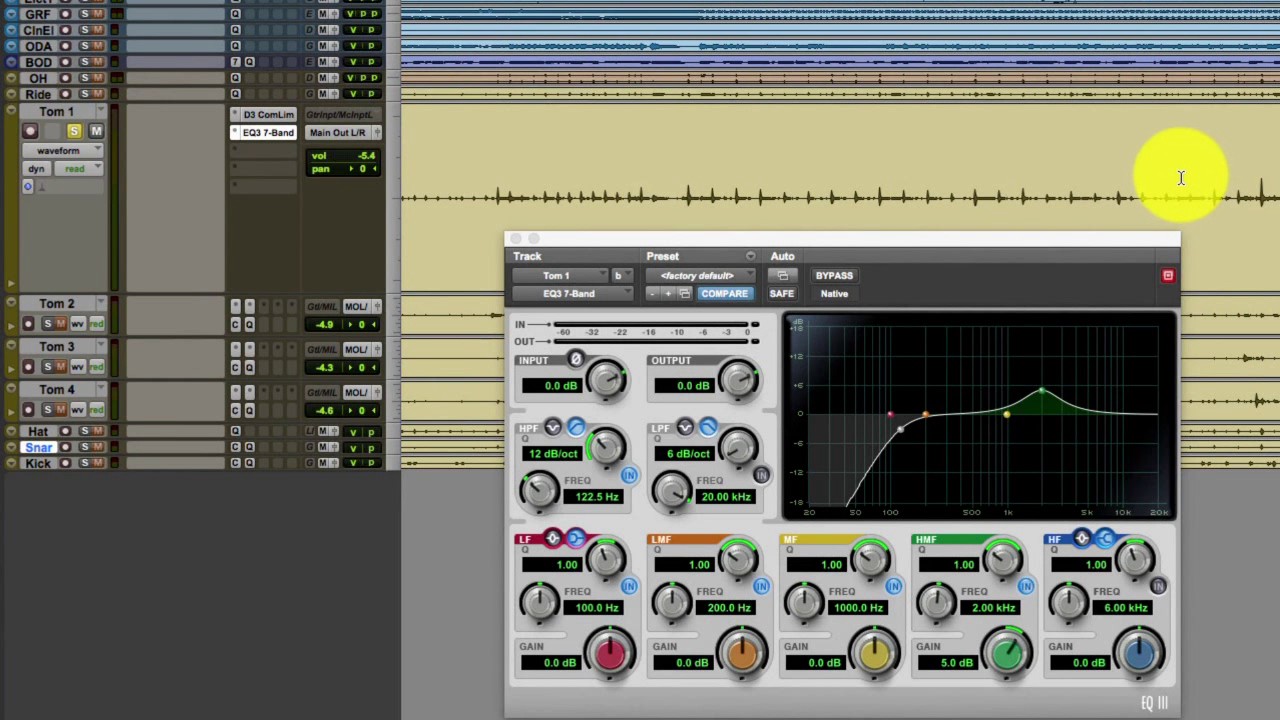Open the plugin settings select icon beside plus
1280x720 pixels.
click(684, 294)
